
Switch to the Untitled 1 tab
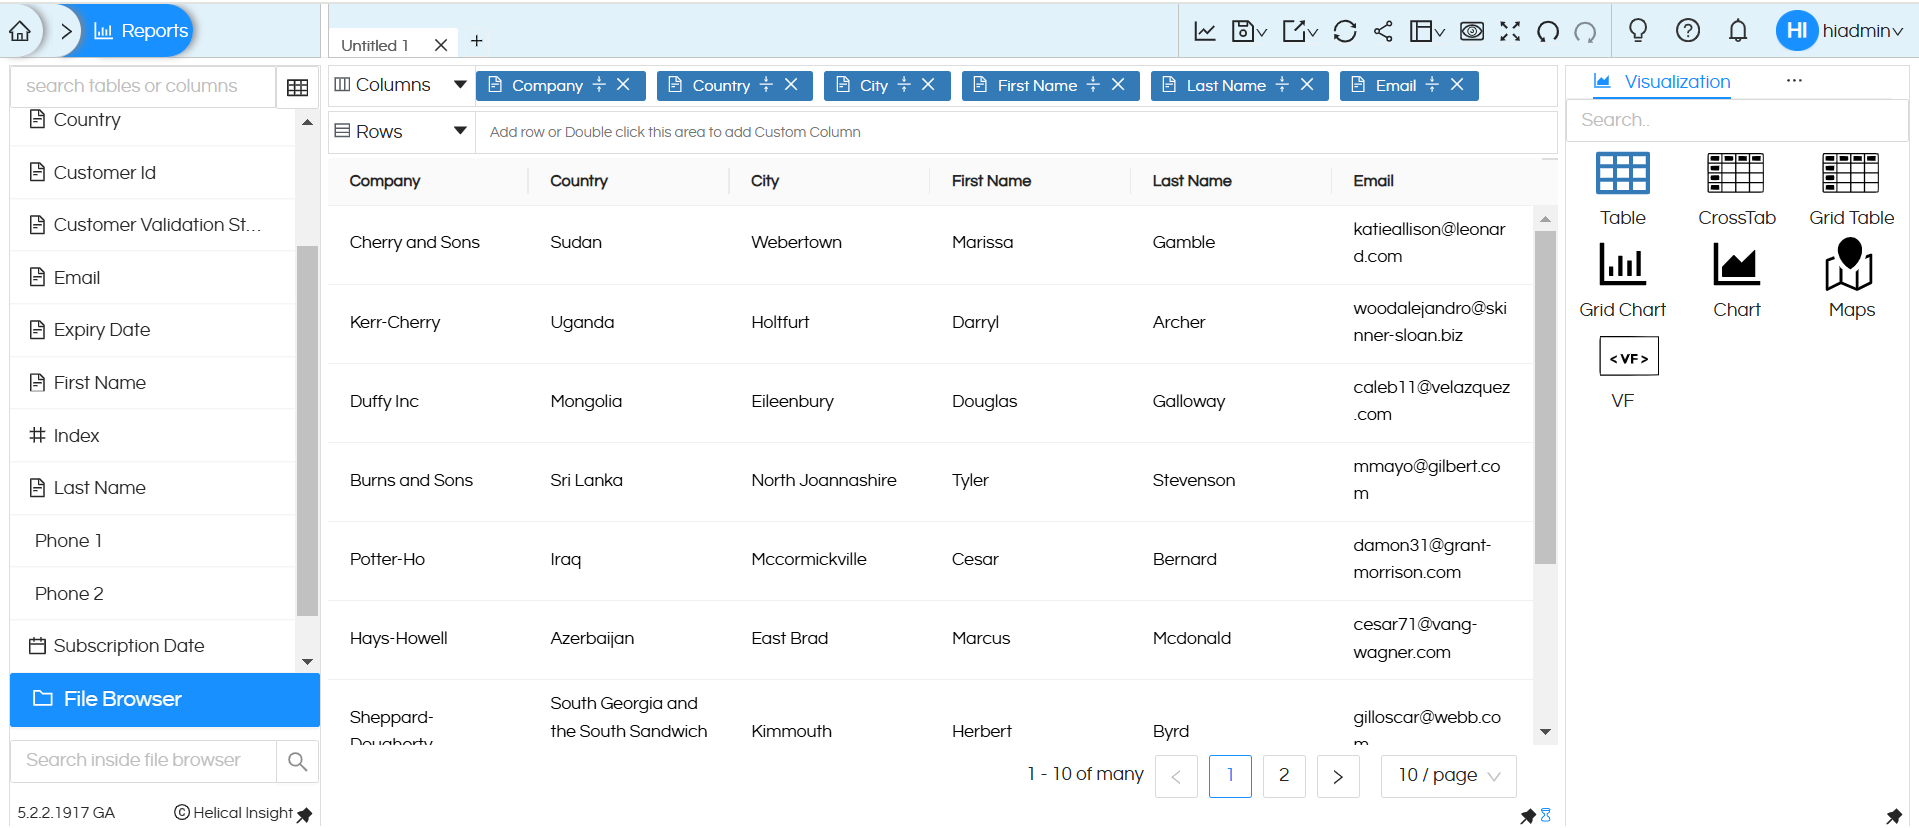(376, 45)
